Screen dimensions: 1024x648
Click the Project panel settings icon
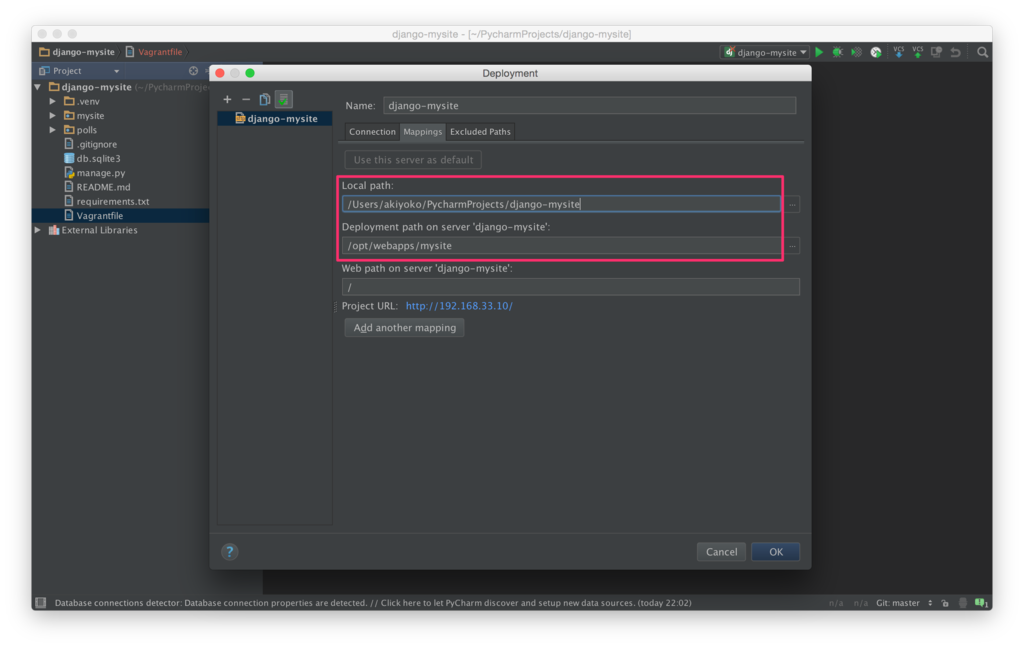tap(193, 71)
